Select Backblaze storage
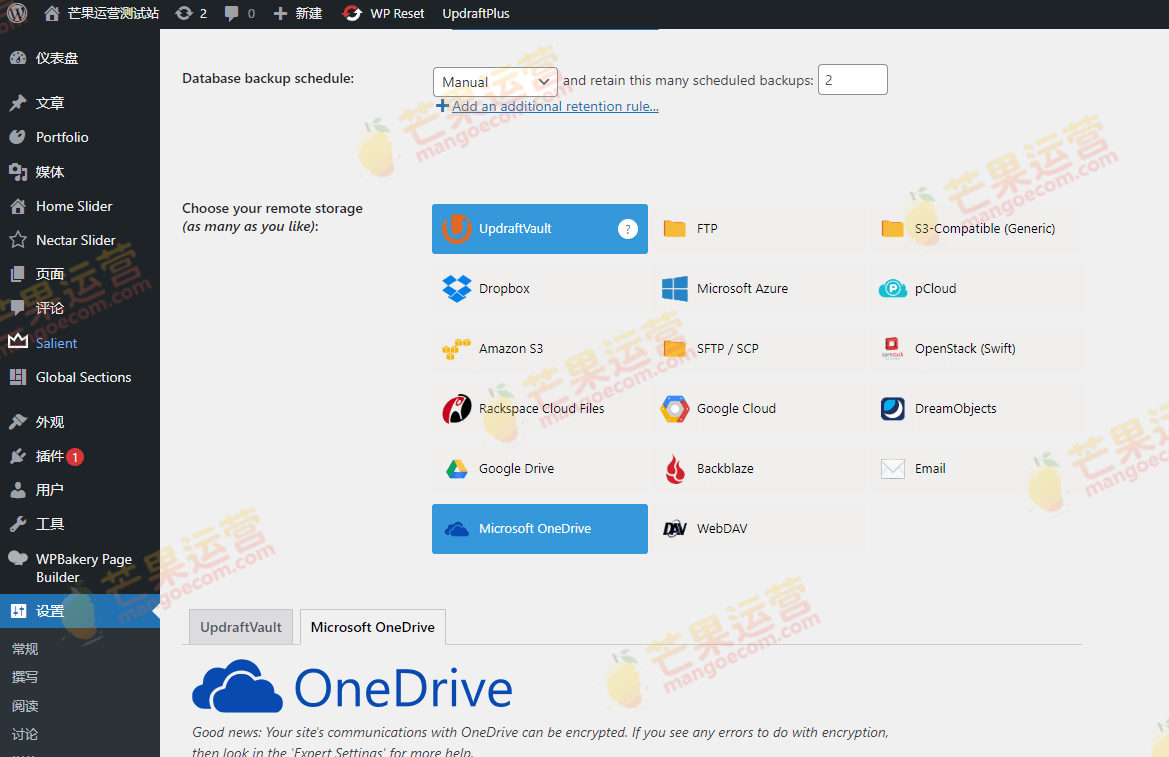The height and width of the screenshot is (757, 1169). tap(757, 468)
